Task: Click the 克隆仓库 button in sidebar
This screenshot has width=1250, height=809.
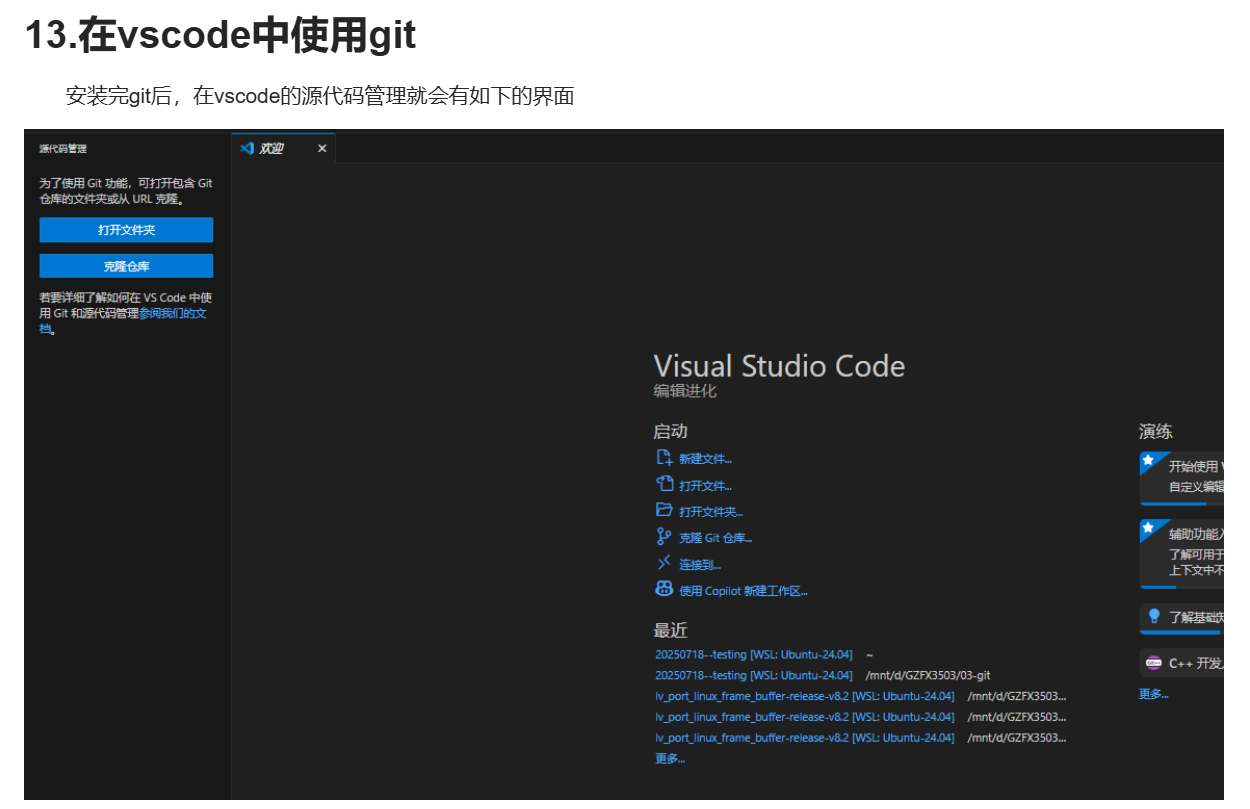Action: point(126,266)
